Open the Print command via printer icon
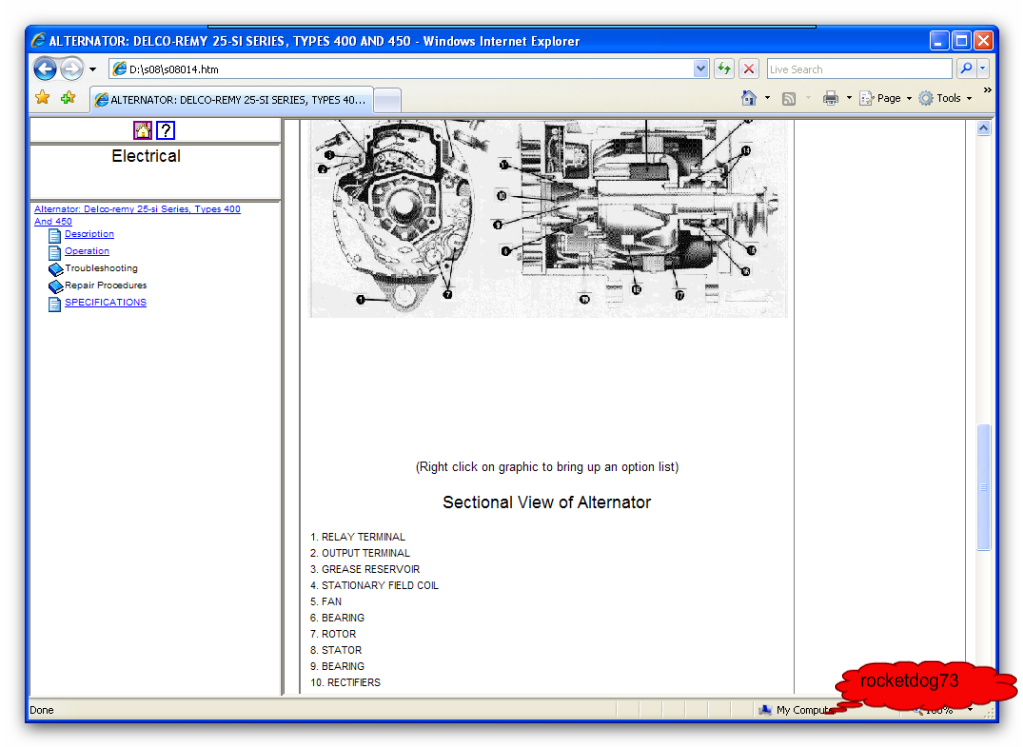This screenshot has width=1023, height=747. pos(829,97)
